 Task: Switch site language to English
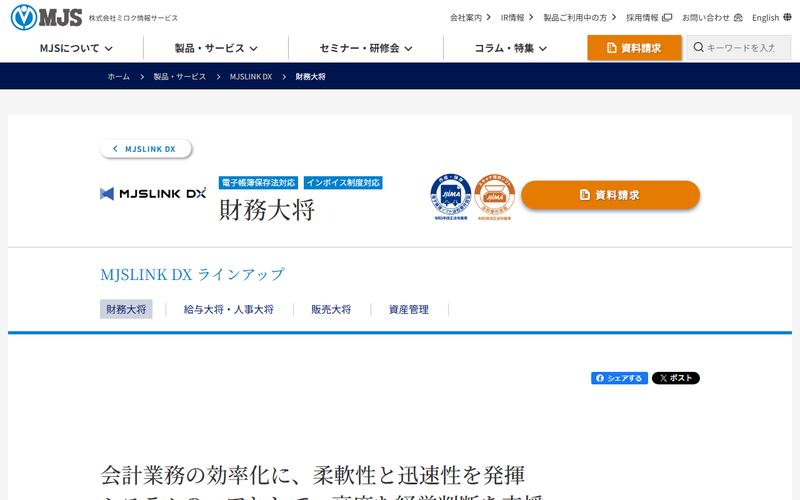pos(771,17)
